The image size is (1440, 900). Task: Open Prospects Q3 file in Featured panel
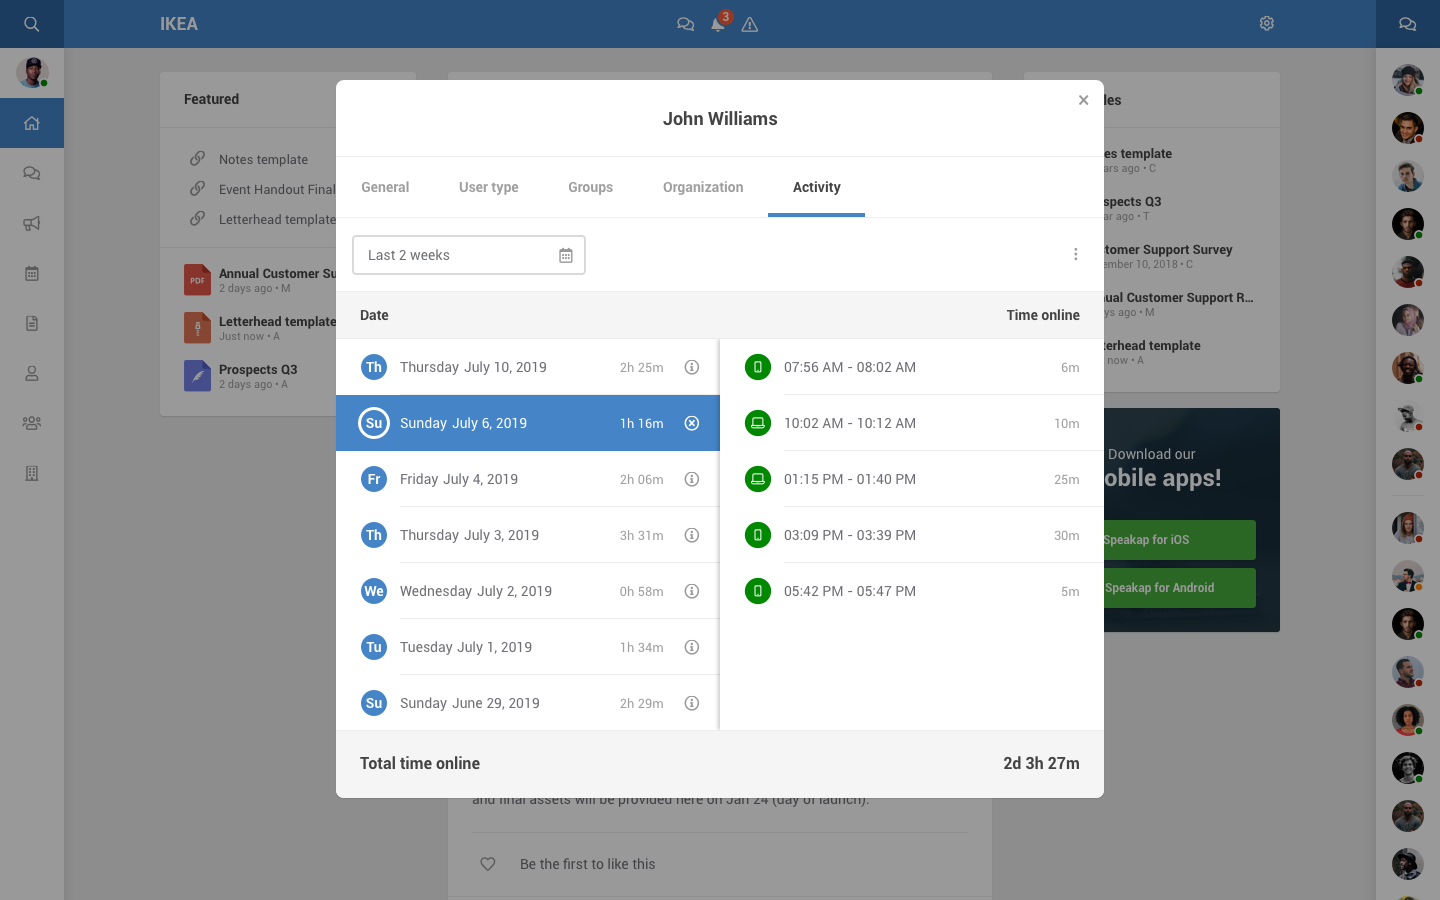pos(241,376)
